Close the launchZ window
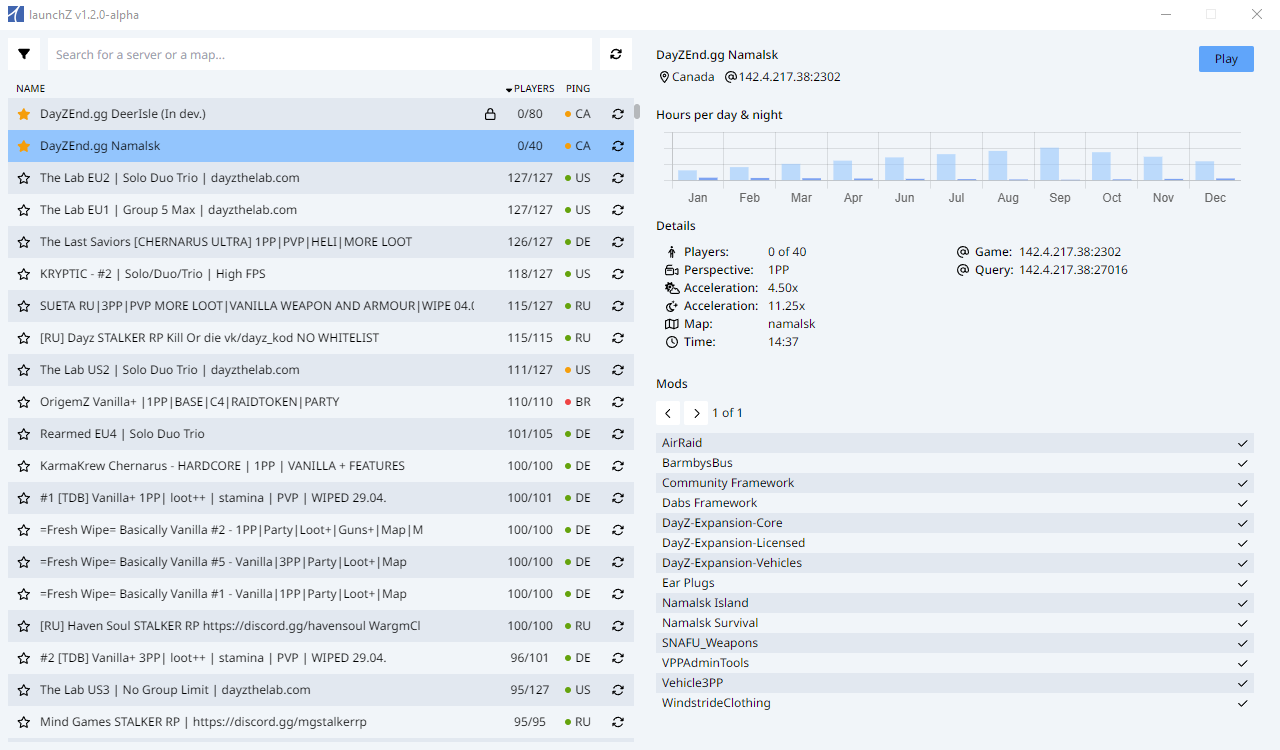Image resolution: width=1280 pixels, height=750 pixels. (1257, 14)
